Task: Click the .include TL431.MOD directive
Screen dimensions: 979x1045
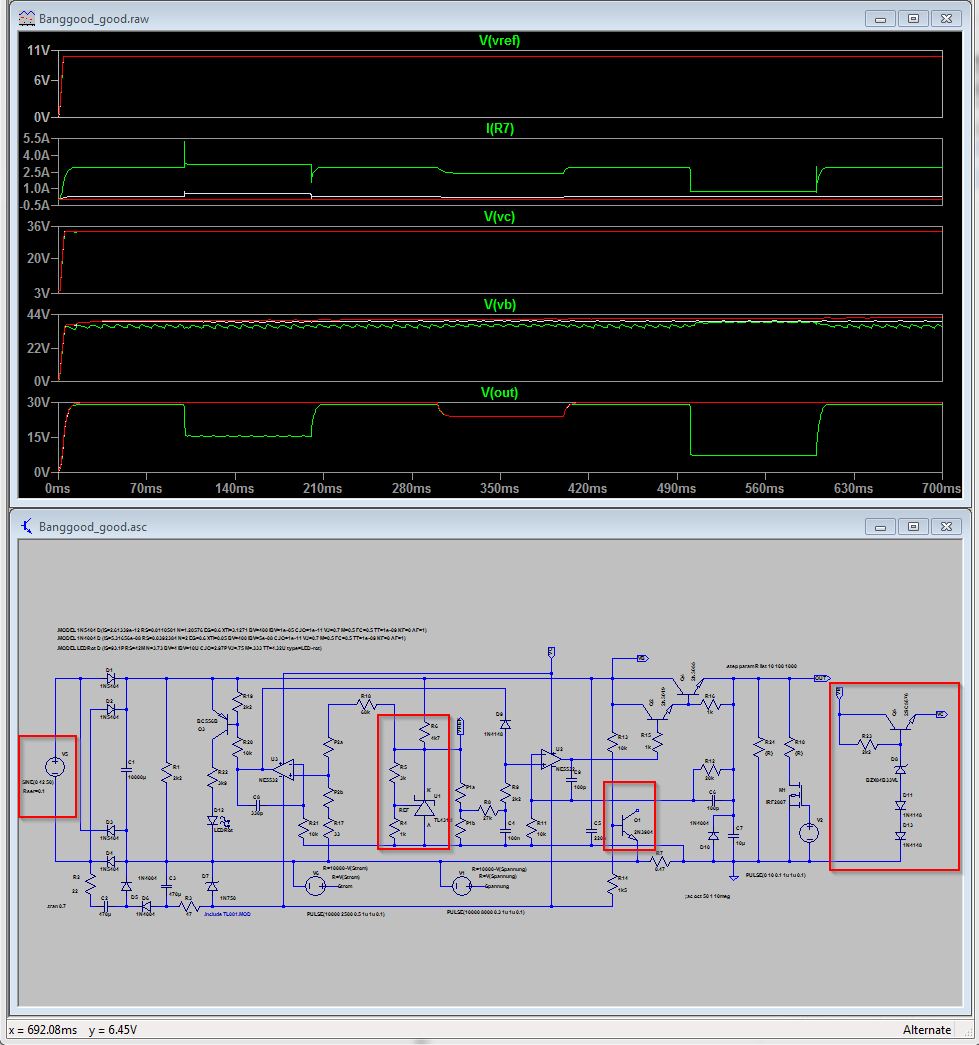Action: click(227, 914)
